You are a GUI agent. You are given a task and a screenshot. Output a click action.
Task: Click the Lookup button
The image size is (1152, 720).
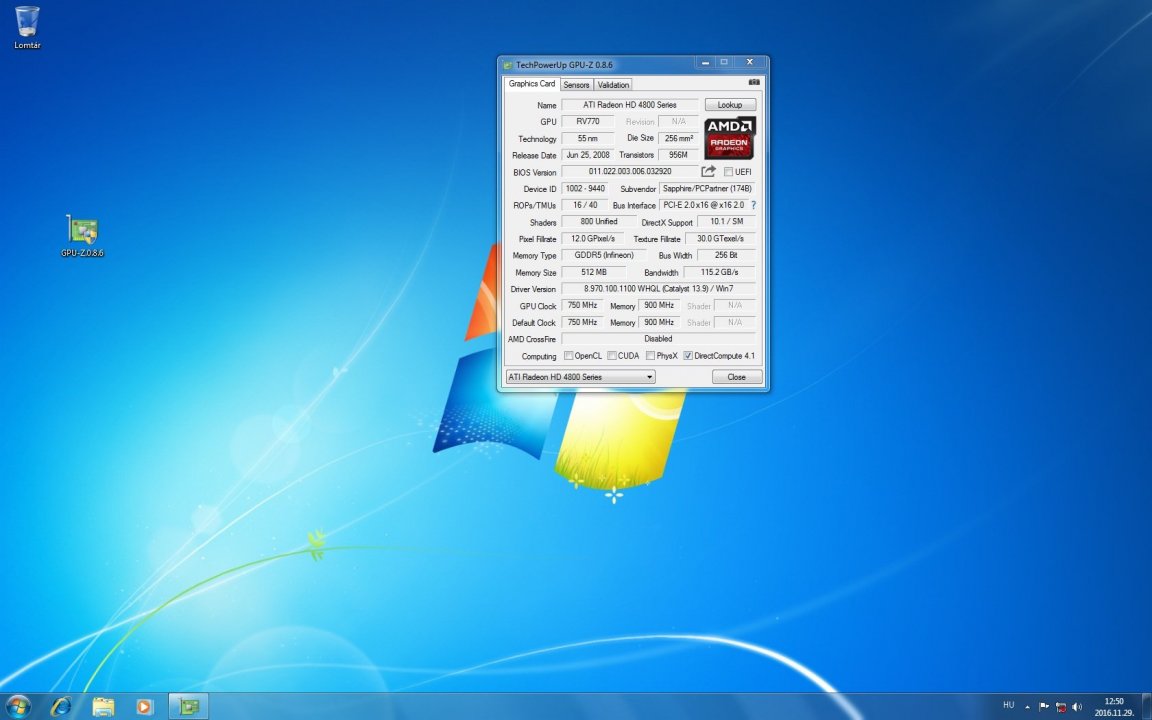point(730,105)
